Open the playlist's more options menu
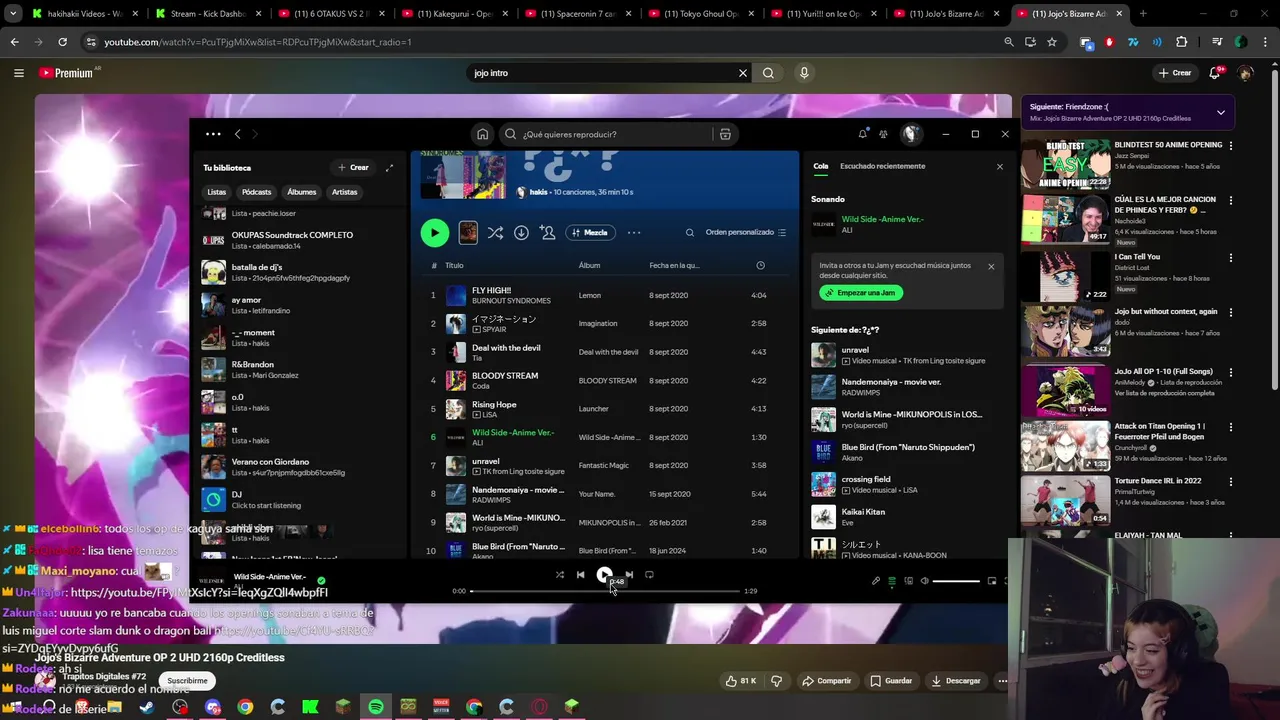Viewport: 1280px width, 720px height. (x=634, y=232)
